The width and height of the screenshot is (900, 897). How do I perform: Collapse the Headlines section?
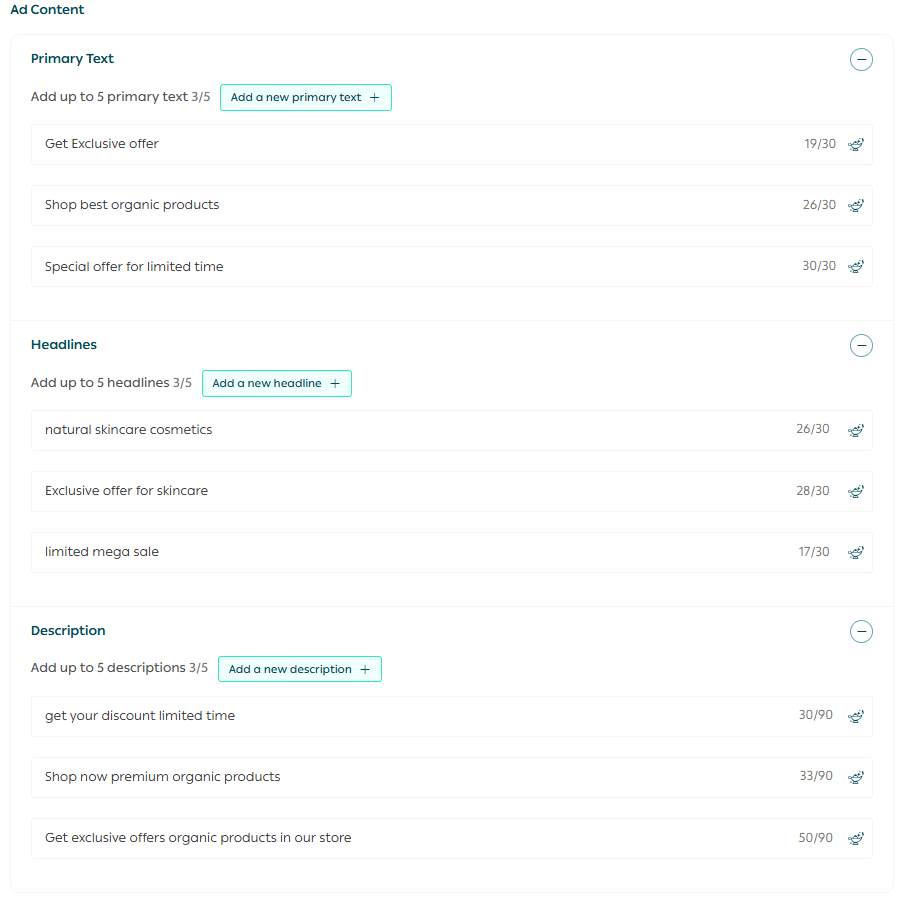pyautogui.click(x=861, y=346)
